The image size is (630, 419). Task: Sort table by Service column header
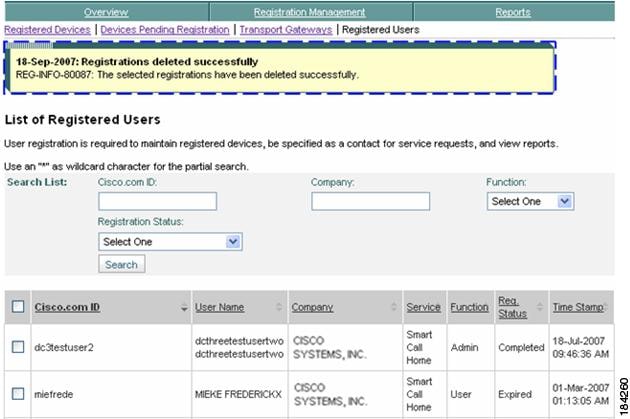pyautogui.click(x=423, y=307)
